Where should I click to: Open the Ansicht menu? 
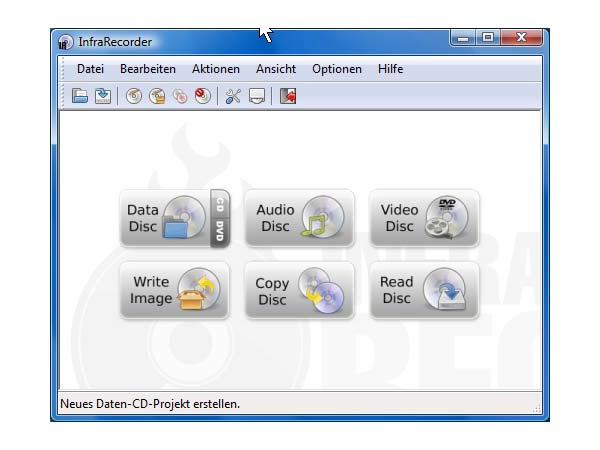tap(275, 69)
